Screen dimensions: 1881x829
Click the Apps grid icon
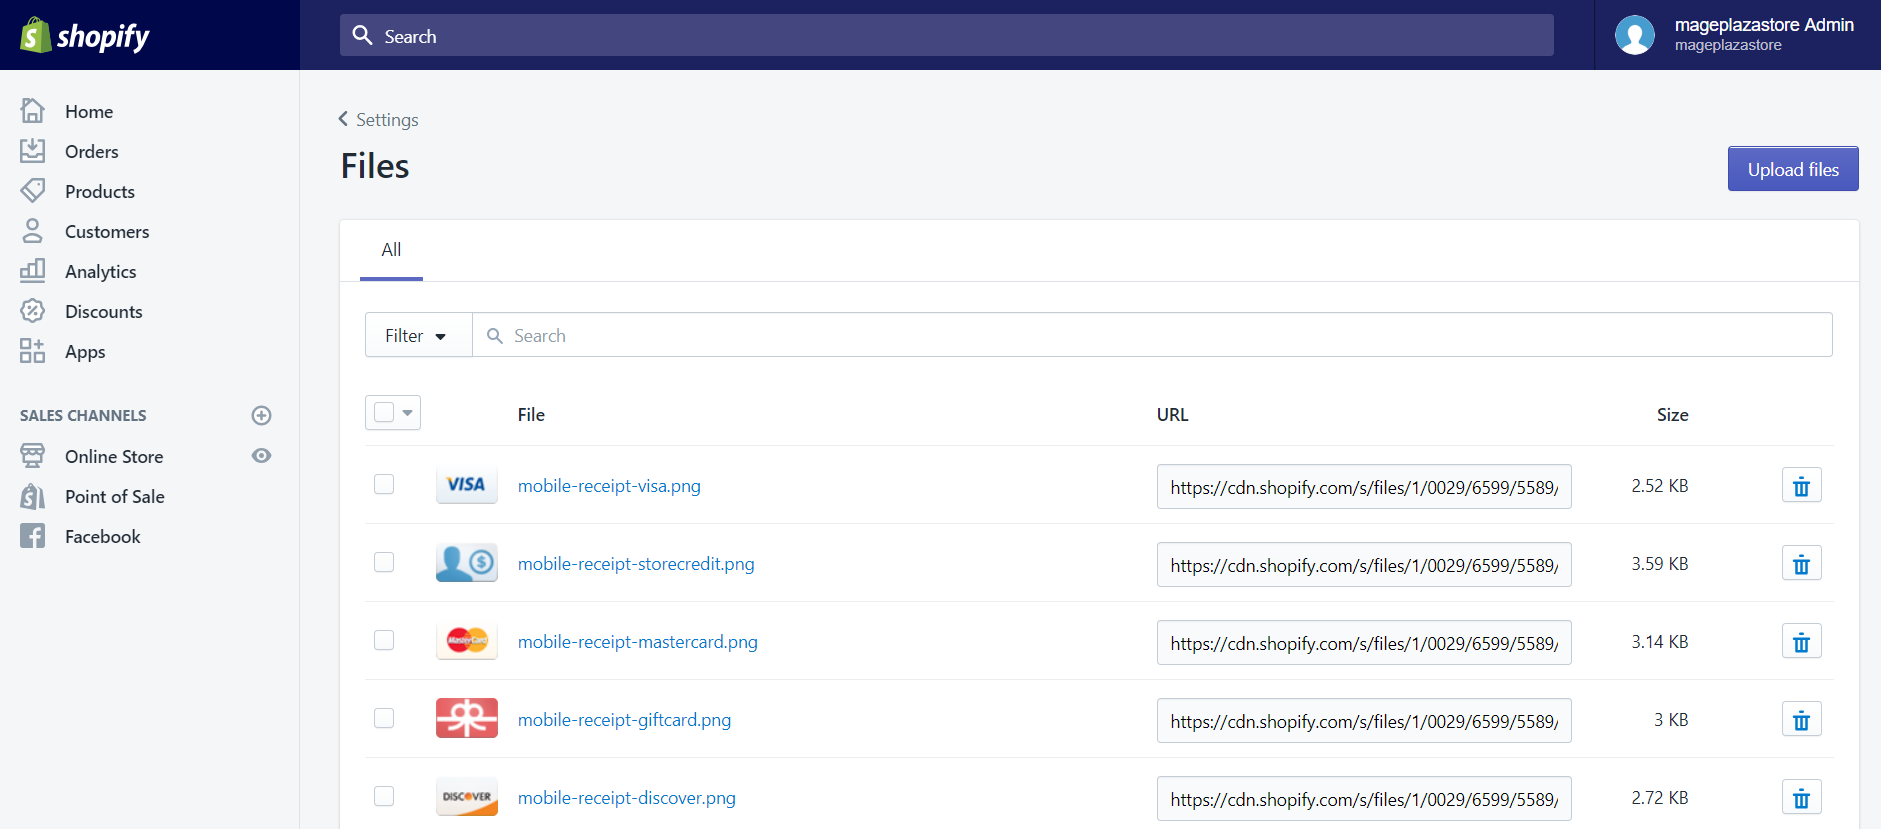pos(33,350)
